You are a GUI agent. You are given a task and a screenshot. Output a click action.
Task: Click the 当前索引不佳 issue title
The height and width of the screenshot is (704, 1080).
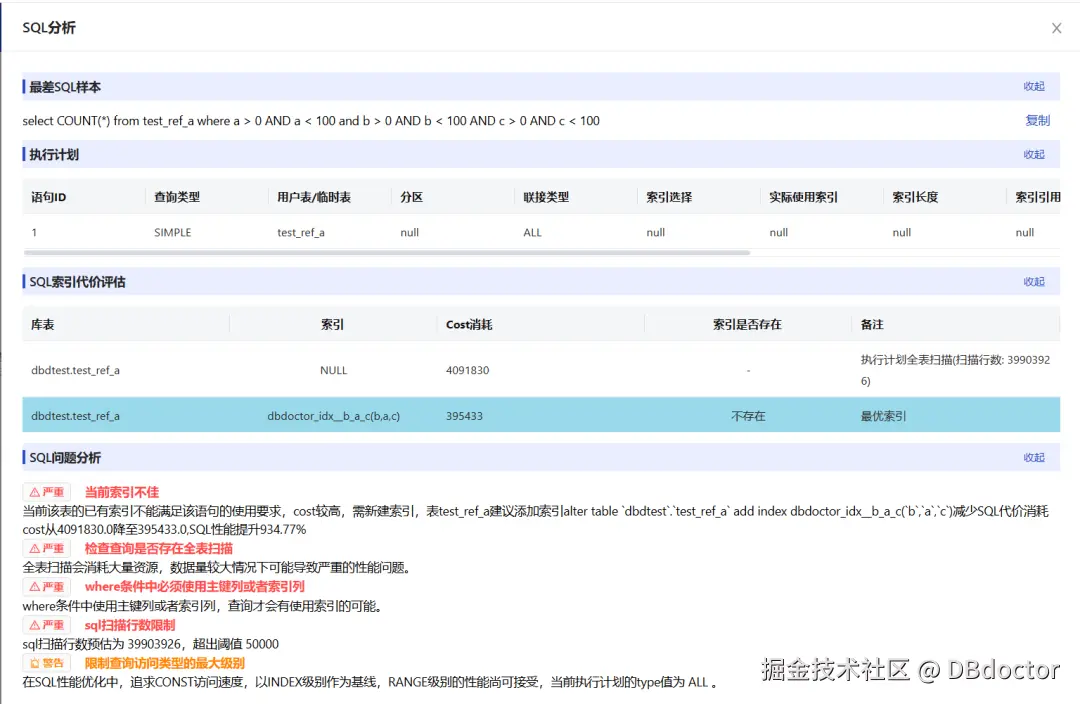121,492
